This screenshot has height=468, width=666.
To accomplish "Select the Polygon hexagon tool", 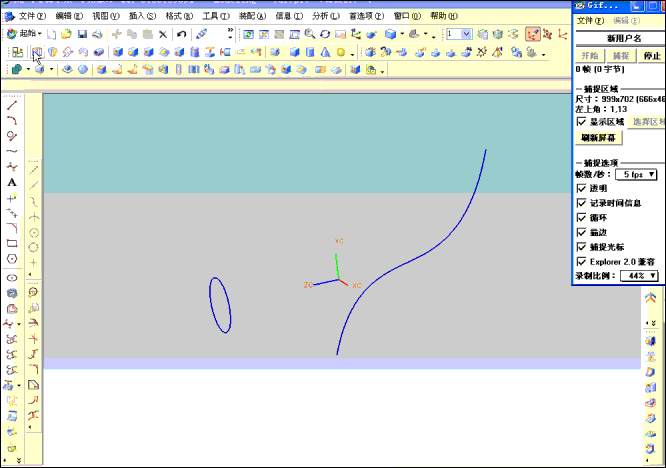I will (x=12, y=259).
